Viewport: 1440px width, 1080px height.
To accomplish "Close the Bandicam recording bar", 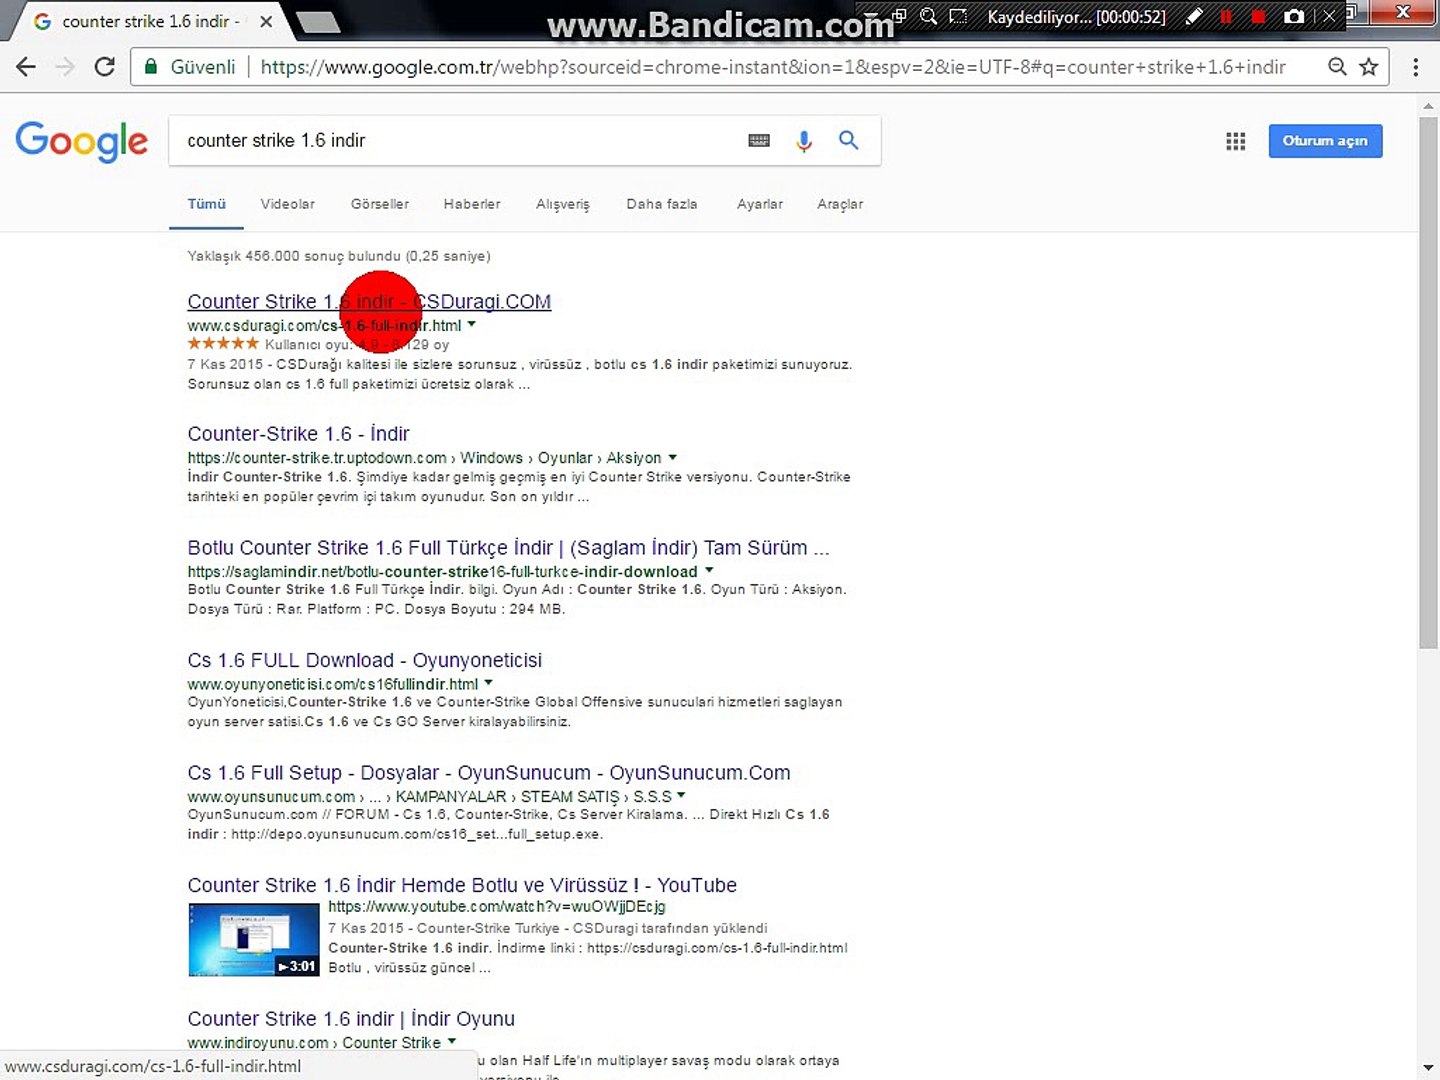I will pos(1328,16).
